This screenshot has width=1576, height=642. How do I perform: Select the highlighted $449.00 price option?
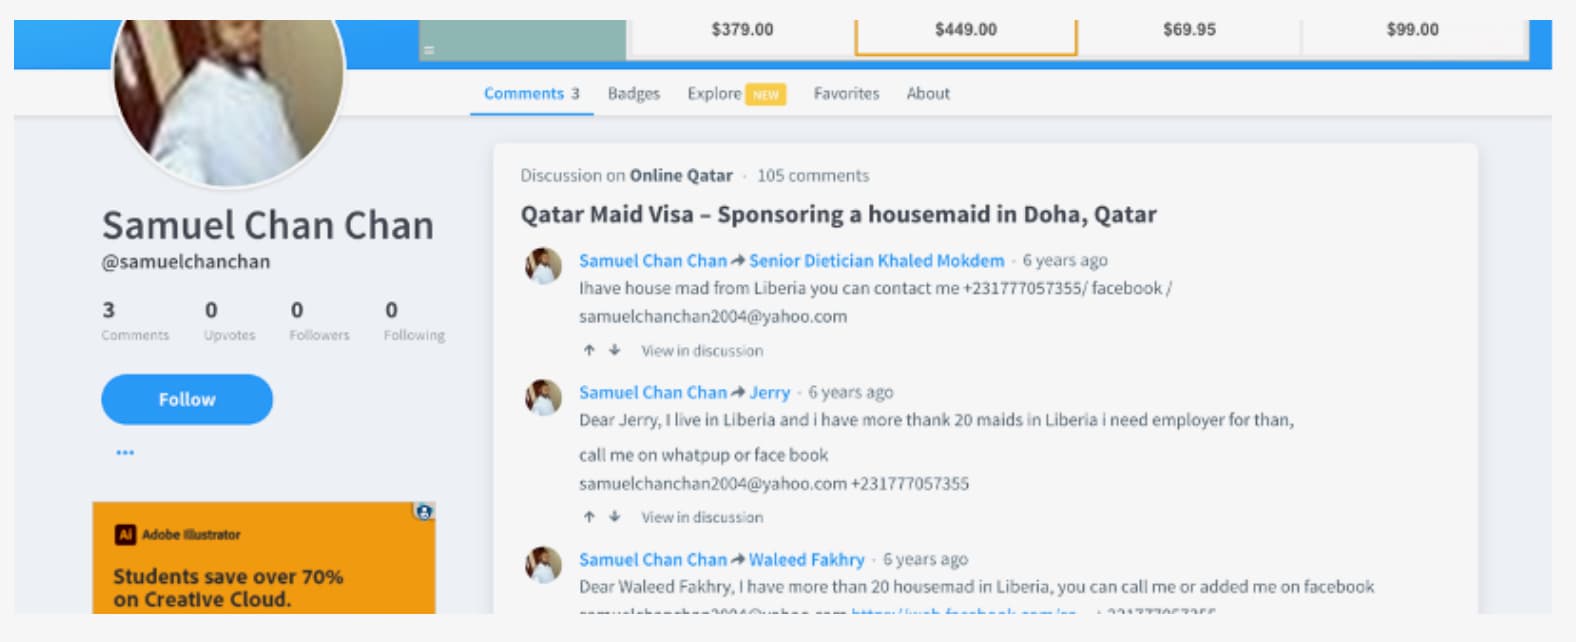tap(965, 30)
